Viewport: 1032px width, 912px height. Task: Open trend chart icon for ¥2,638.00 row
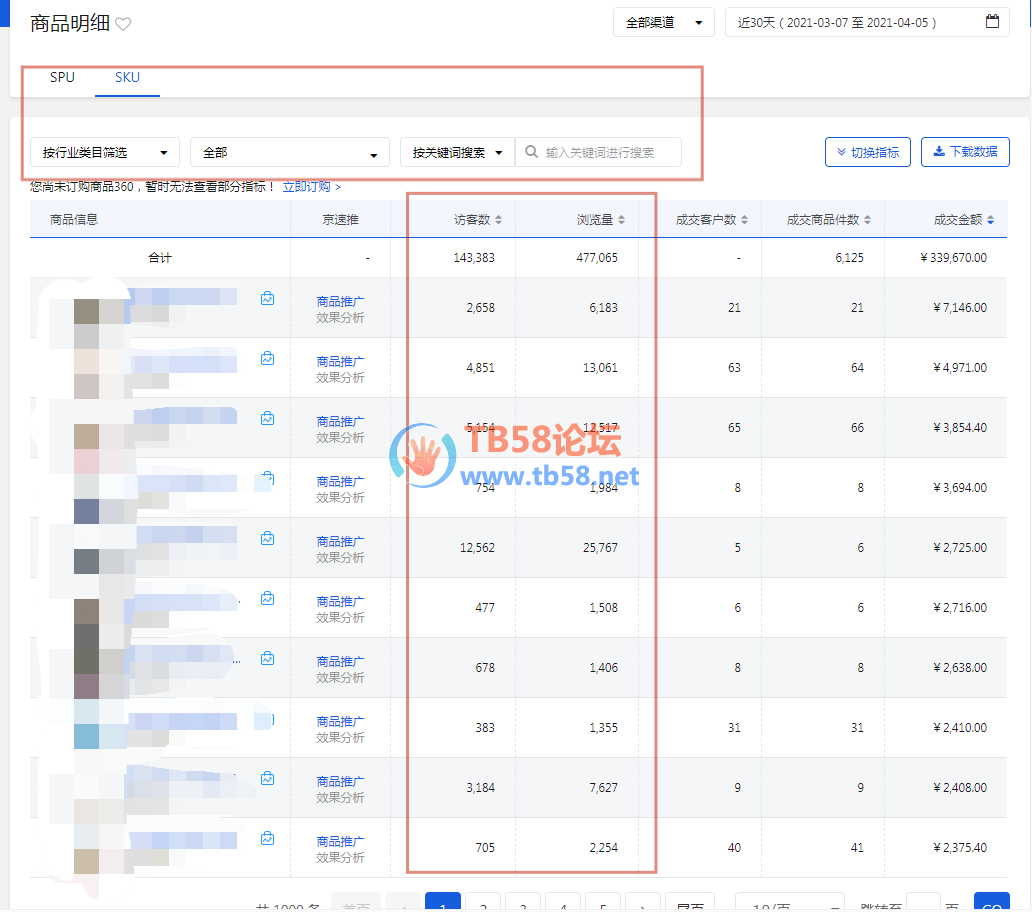pyautogui.click(x=267, y=659)
